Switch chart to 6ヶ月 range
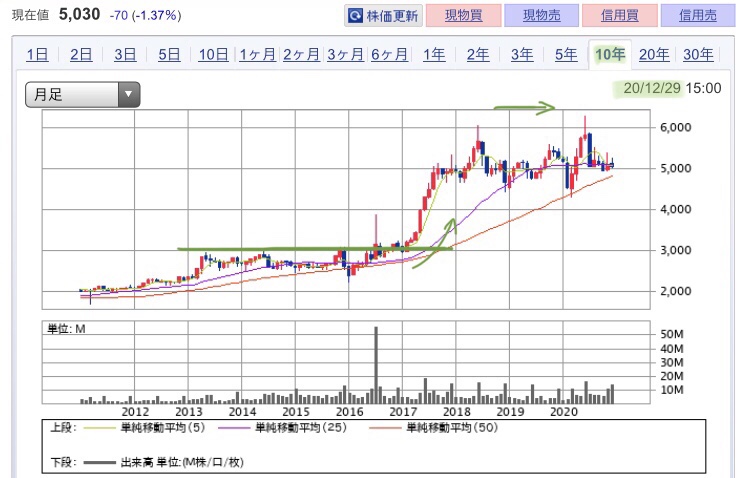Image resolution: width=749 pixels, height=478 pixels. [389, 55]
